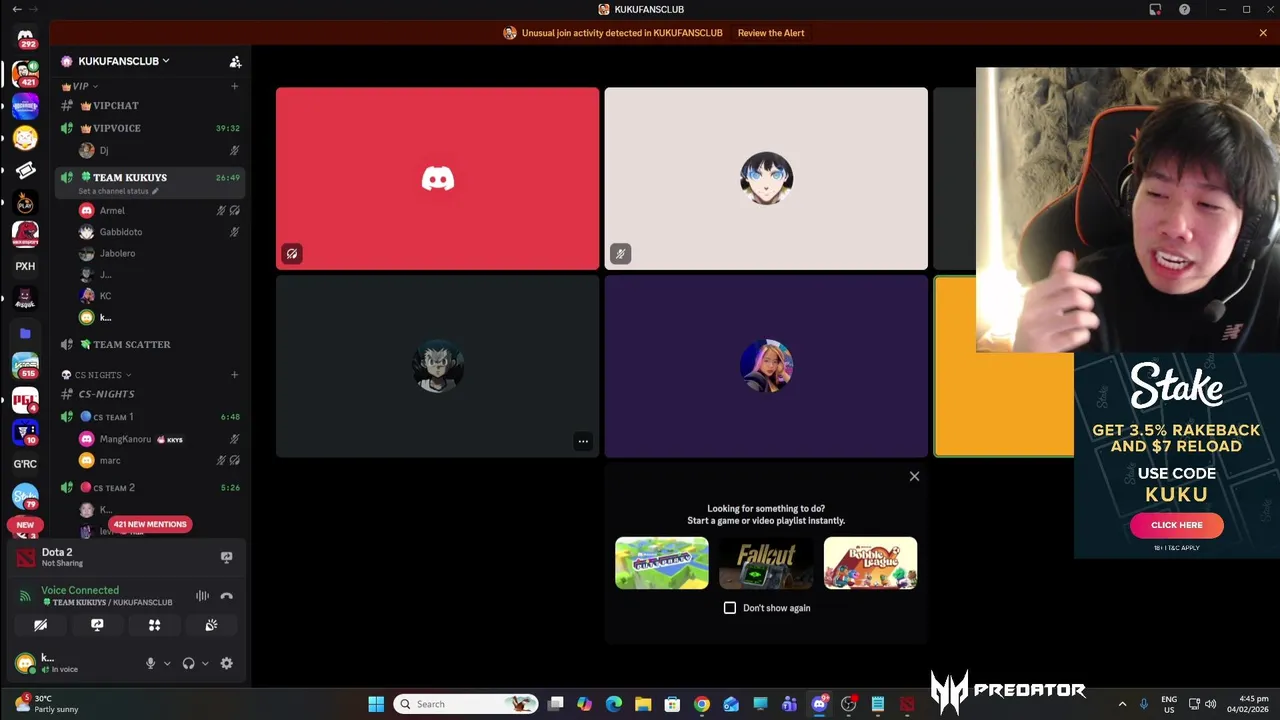Open input device options arrow next to microphone
This screenshot has height=720, width=1280.
pos(167,663)
